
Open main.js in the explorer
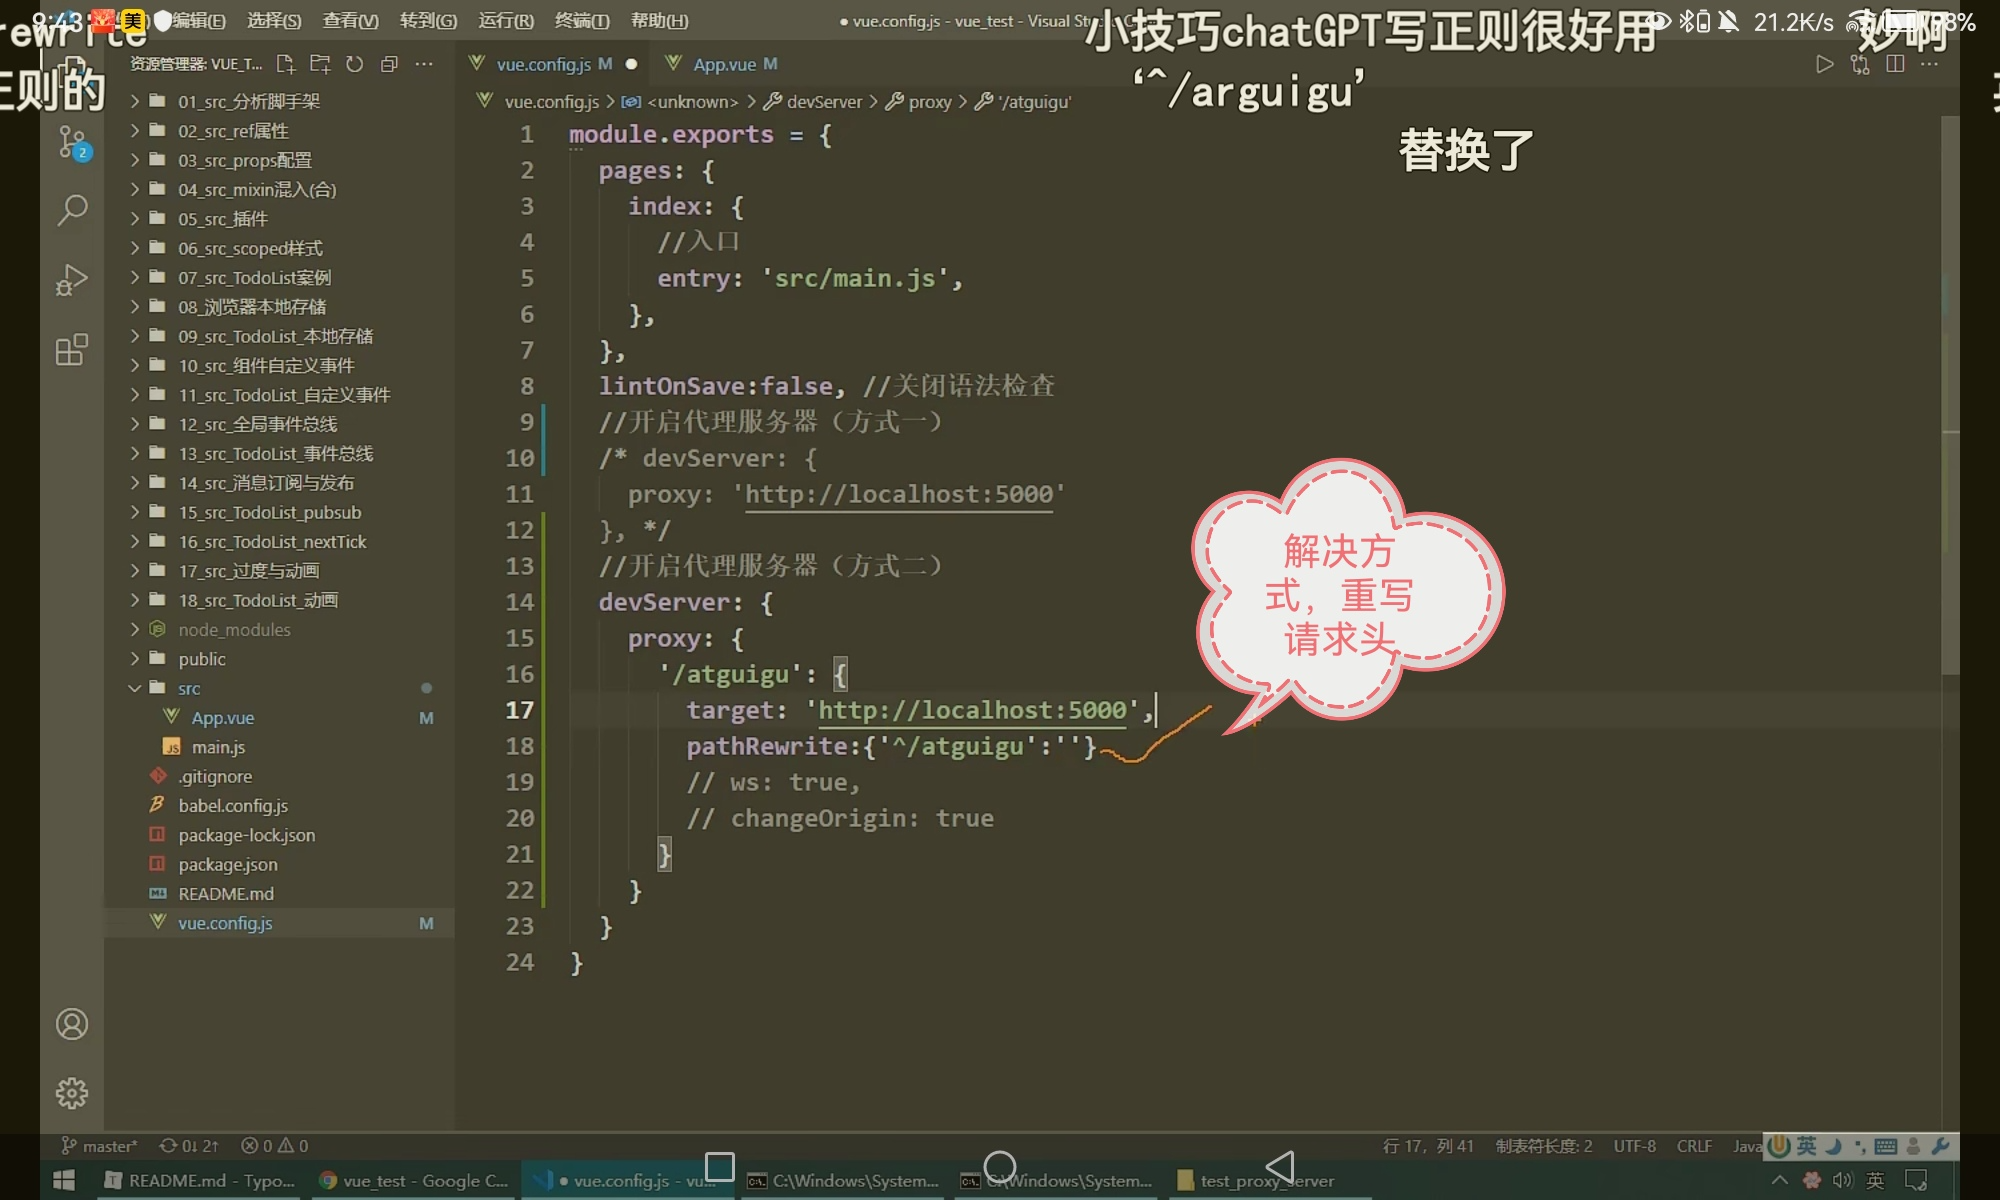click(x=218, y=747)
